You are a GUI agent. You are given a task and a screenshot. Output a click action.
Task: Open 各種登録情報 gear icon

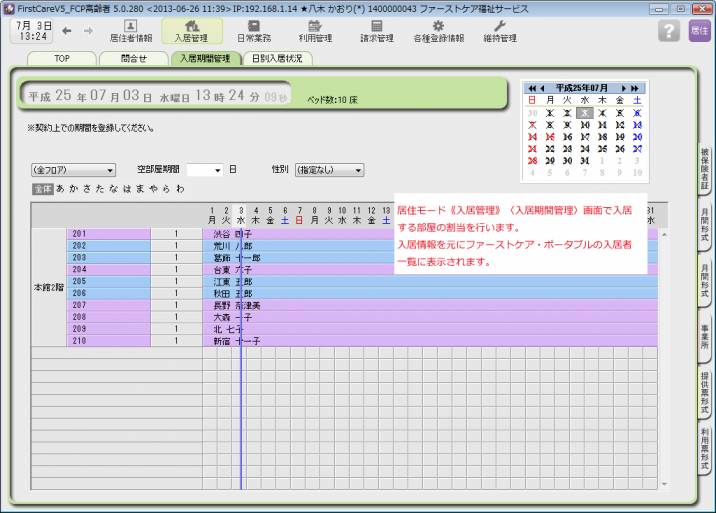click(x=438, y=31)
